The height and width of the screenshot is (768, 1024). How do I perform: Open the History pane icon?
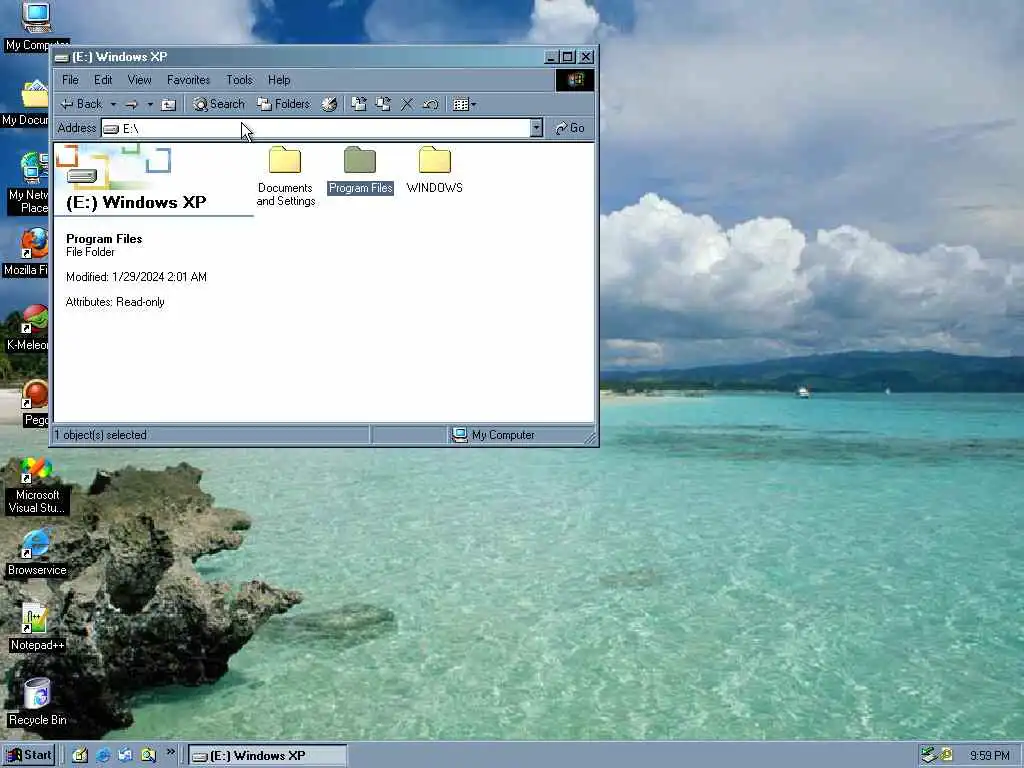click(330, 104)
